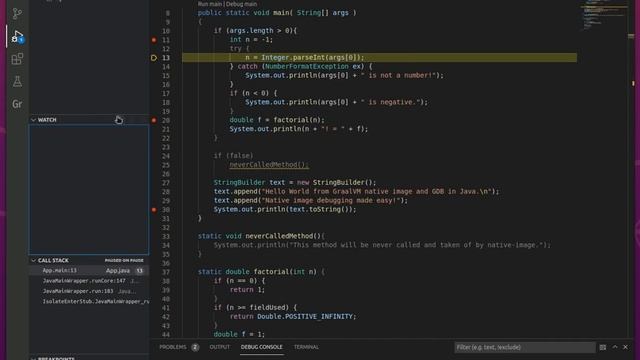Open the Gradle (Gr) view
This screenshot has width=640, height=360.
click(x=17, y=104)
